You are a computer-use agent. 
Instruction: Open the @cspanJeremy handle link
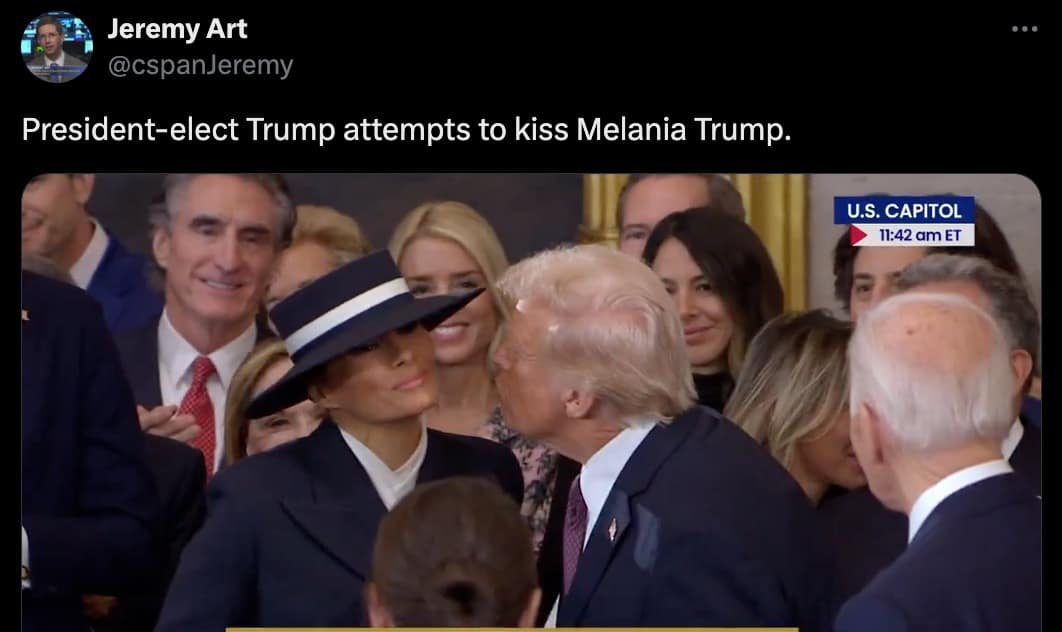click(x=200, y=65)
